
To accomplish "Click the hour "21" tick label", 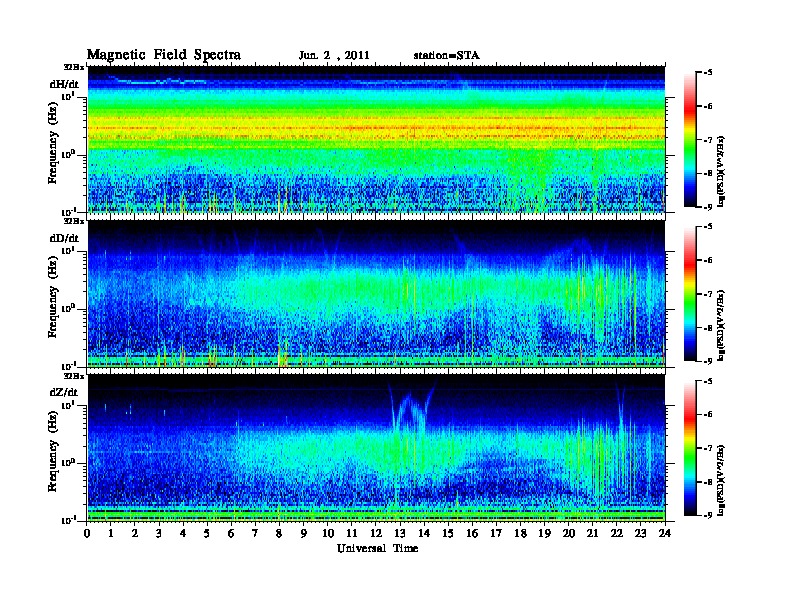I will tap(592, 534).
